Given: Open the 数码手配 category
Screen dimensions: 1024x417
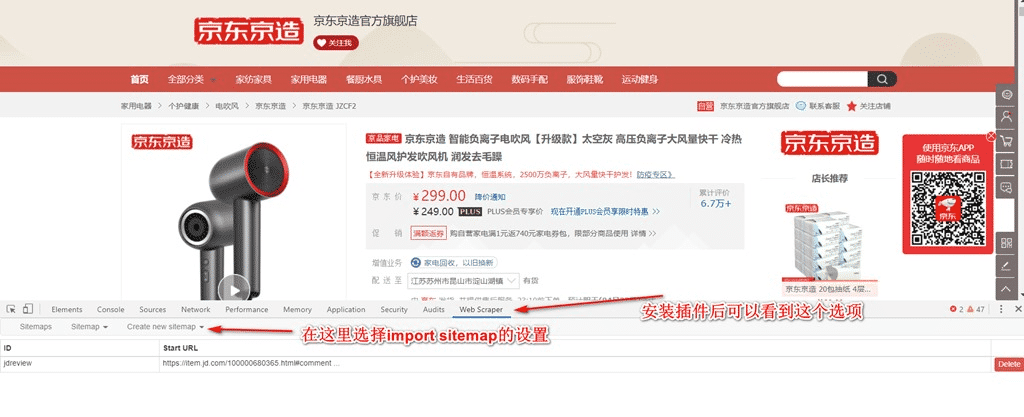Looking at the screenshot, I should [530, 80].
